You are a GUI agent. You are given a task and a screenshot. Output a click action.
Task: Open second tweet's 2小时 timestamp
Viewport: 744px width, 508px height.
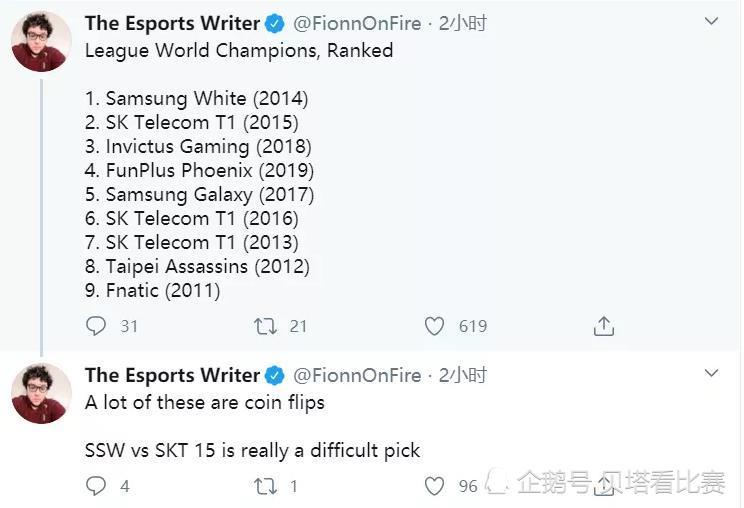463,375
